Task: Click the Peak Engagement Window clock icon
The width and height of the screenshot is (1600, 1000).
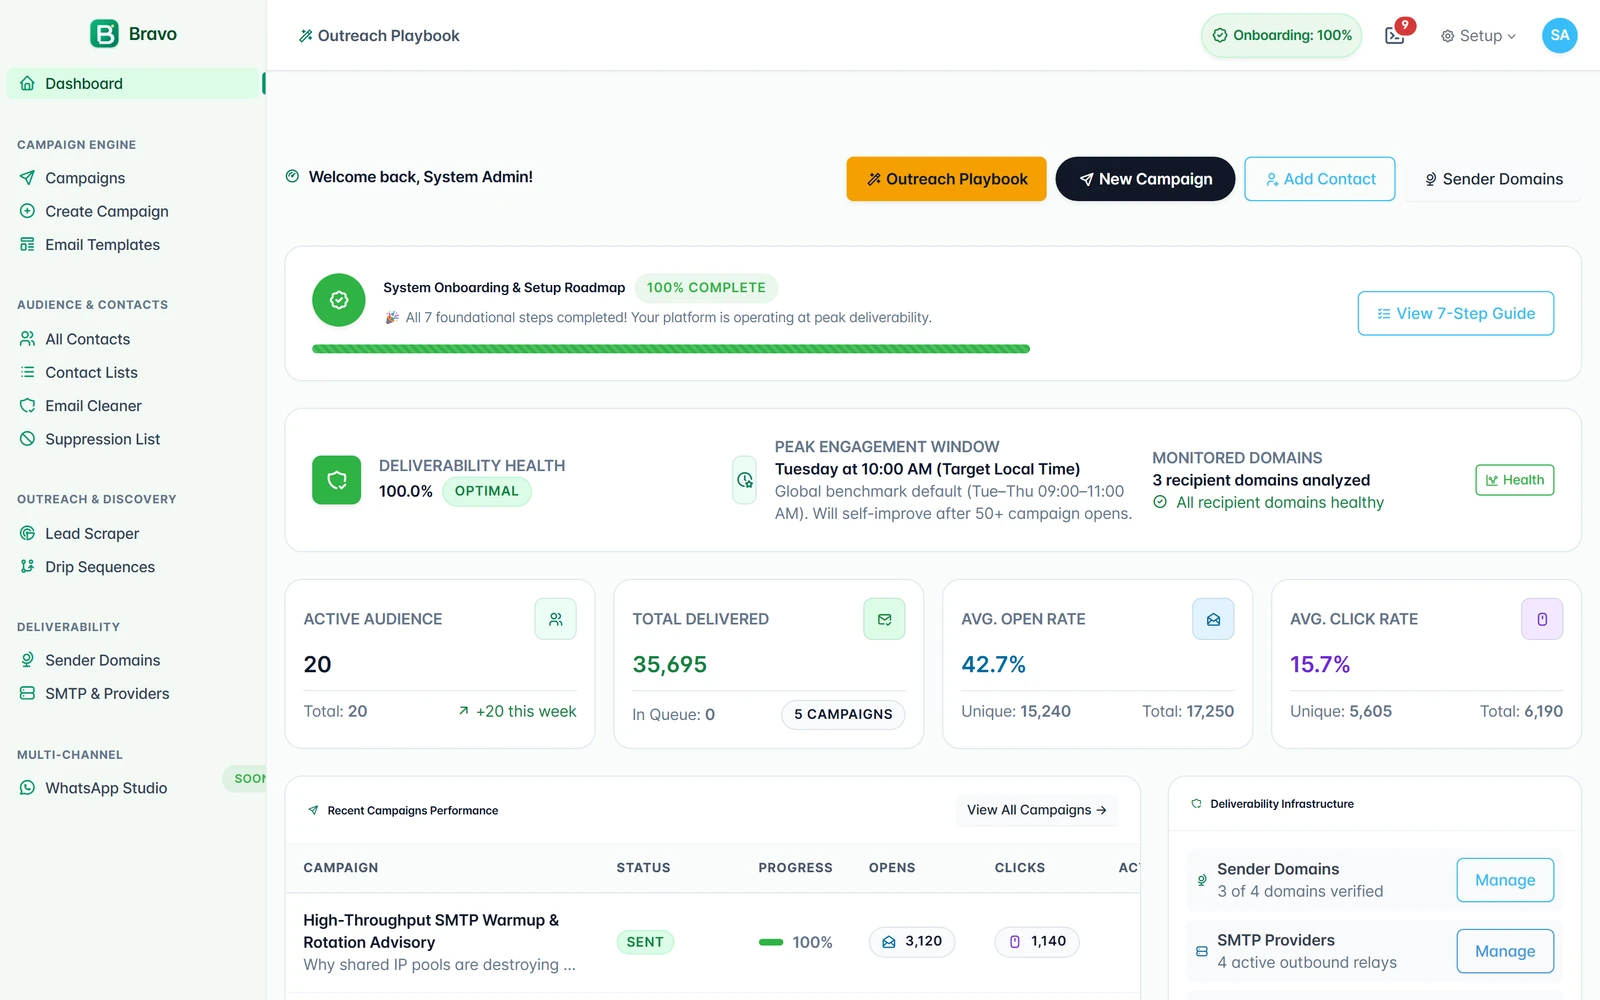Action: pos(745,480)
